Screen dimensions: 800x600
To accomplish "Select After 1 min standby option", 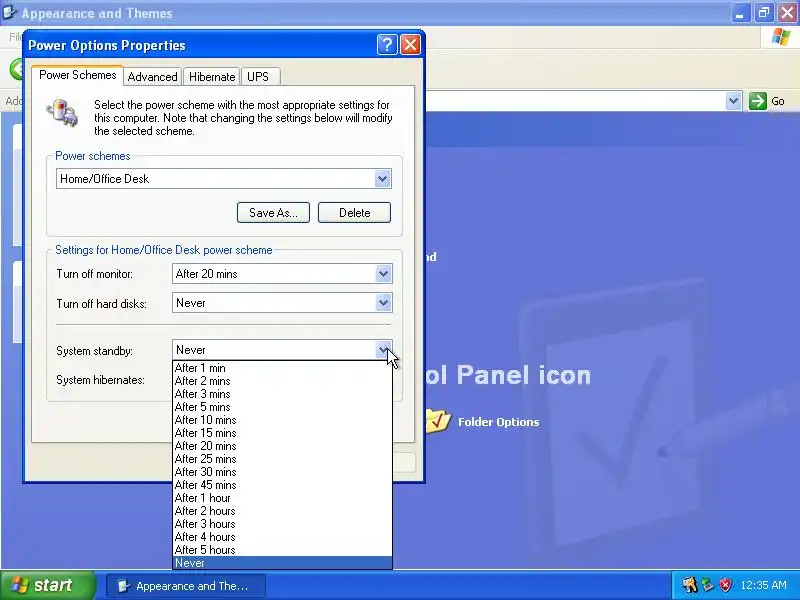I will pos(283,368).
